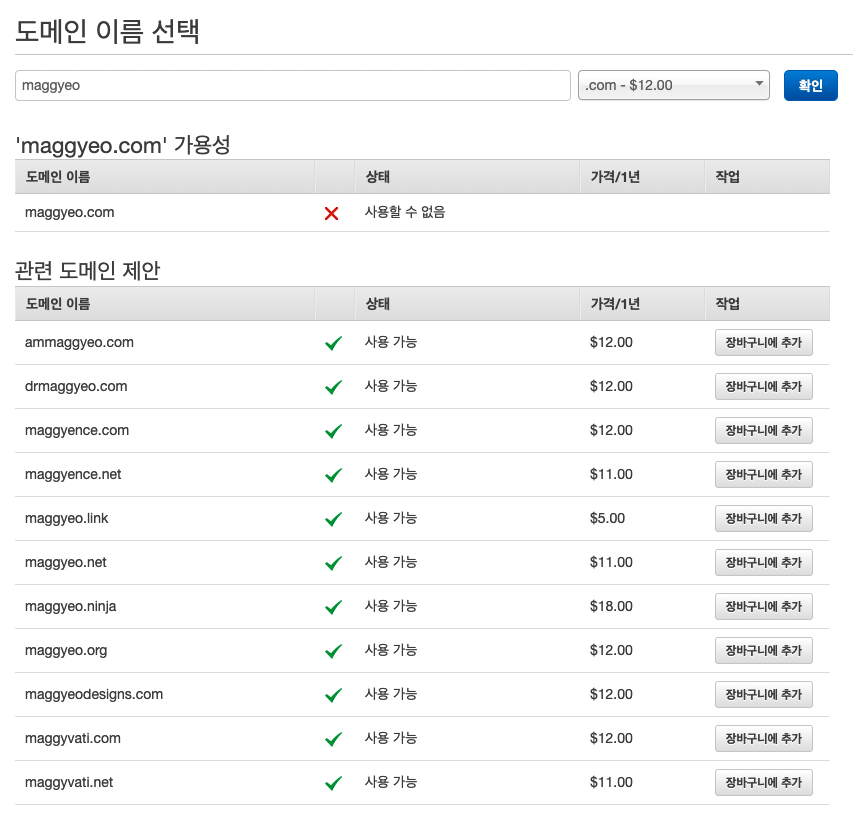Click green checkmark for maggyence.net
The image size is (853, 820).
tap(334, 475)
